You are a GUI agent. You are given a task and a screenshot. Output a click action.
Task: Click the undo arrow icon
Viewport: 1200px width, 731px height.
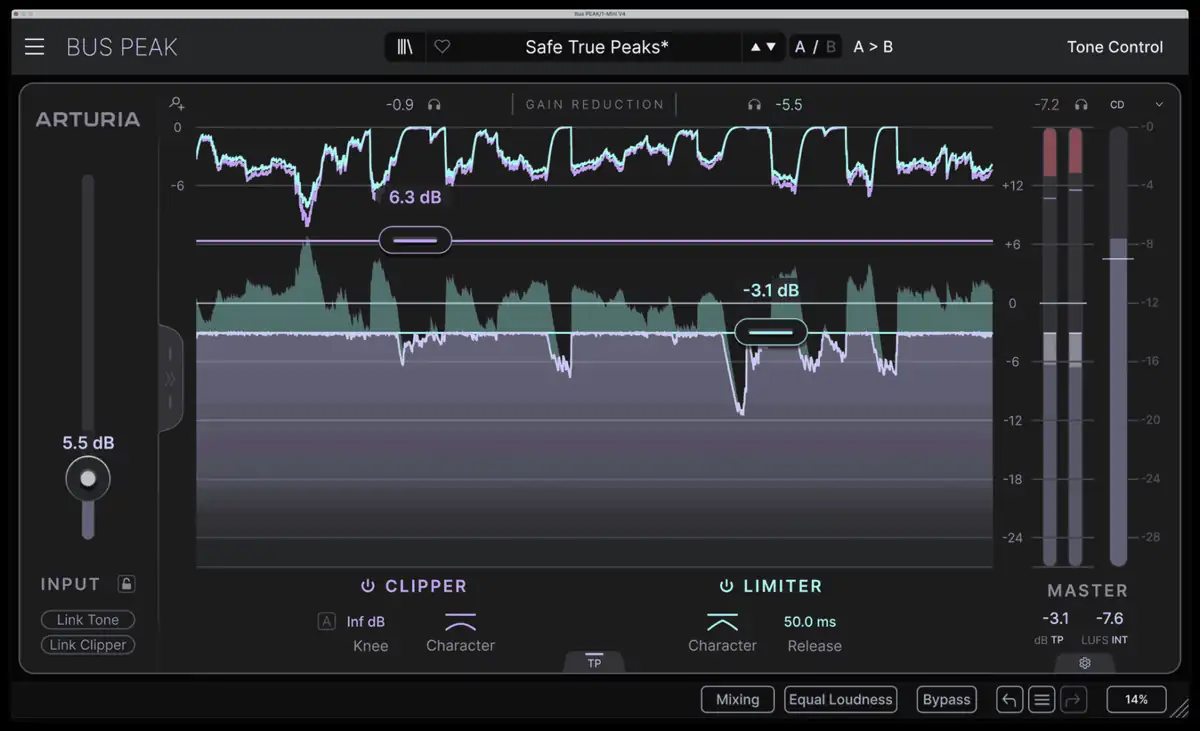pos(1009,700)
